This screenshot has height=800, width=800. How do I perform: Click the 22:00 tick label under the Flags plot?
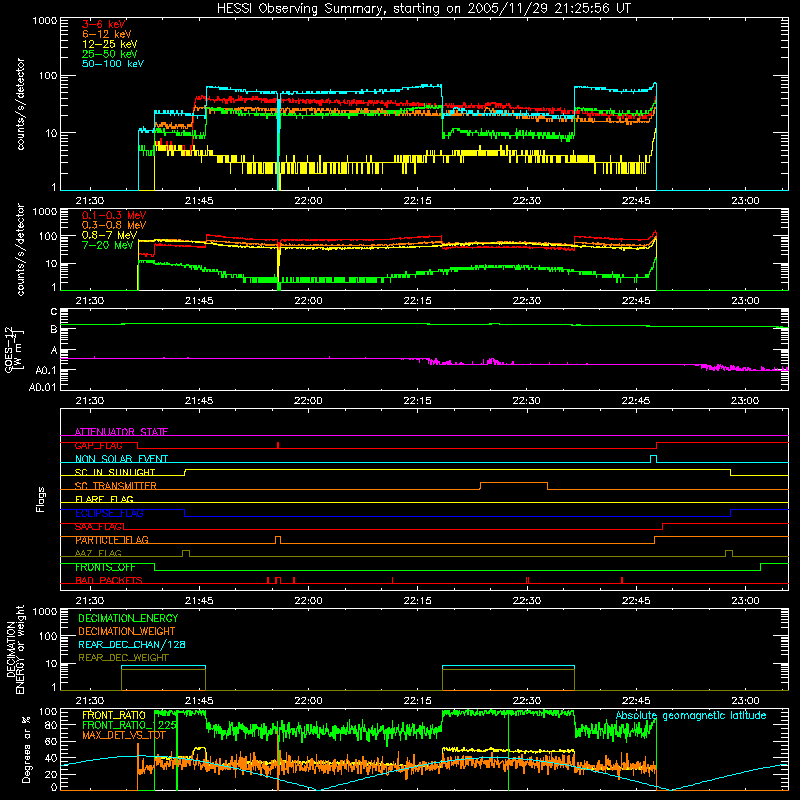point(308,601)
